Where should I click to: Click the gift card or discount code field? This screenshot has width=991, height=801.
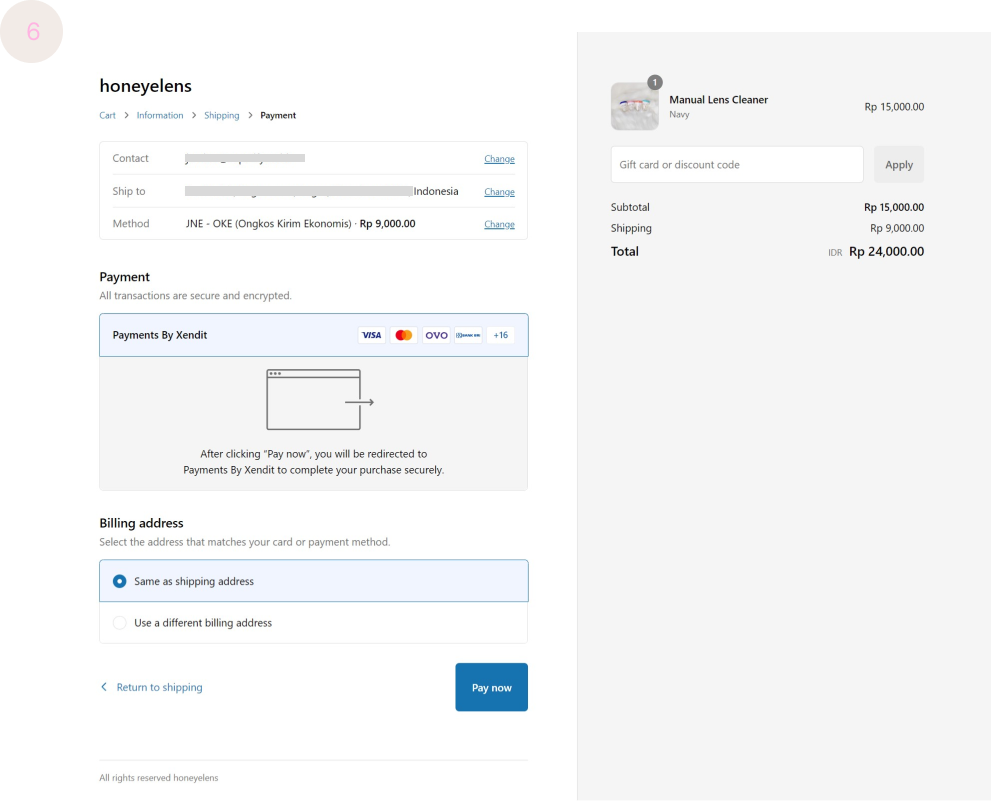pos(736,165)
